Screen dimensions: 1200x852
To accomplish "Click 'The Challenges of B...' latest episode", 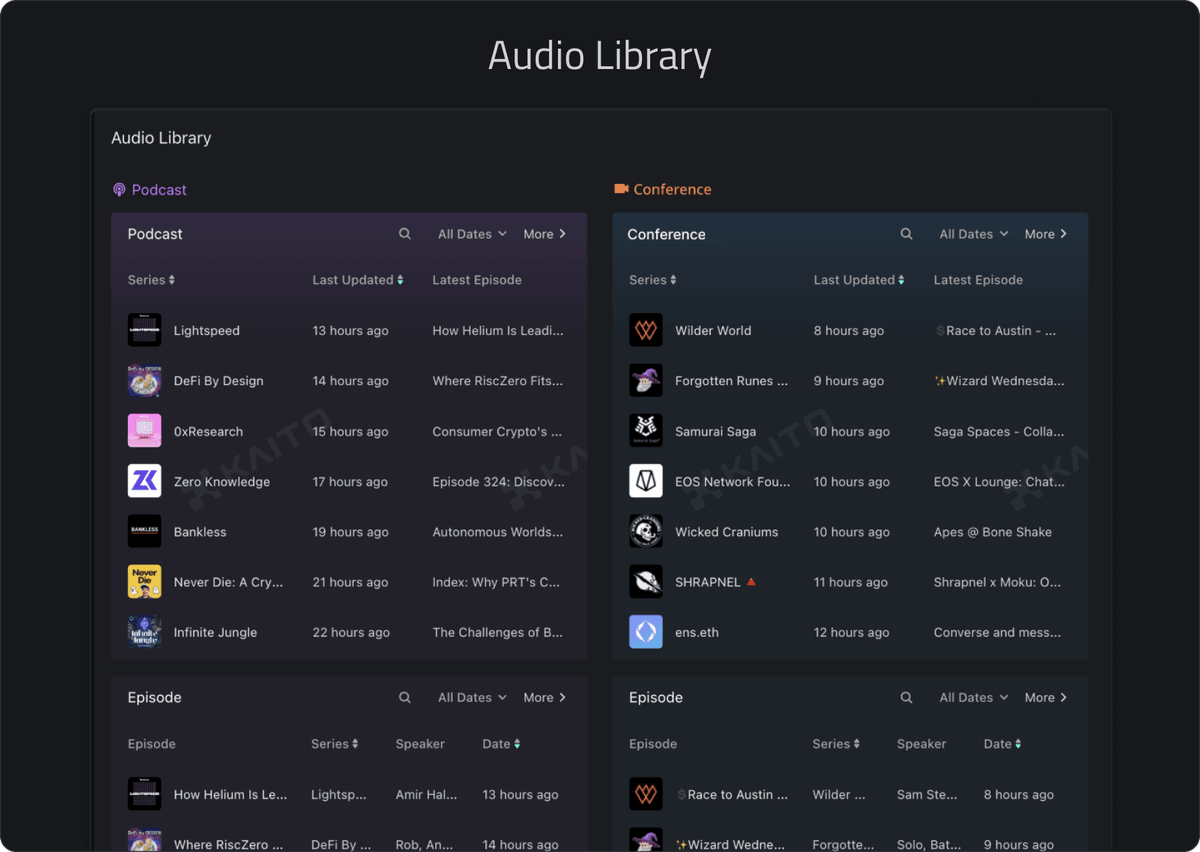I will pyautogui.click(x=498, y=633).
